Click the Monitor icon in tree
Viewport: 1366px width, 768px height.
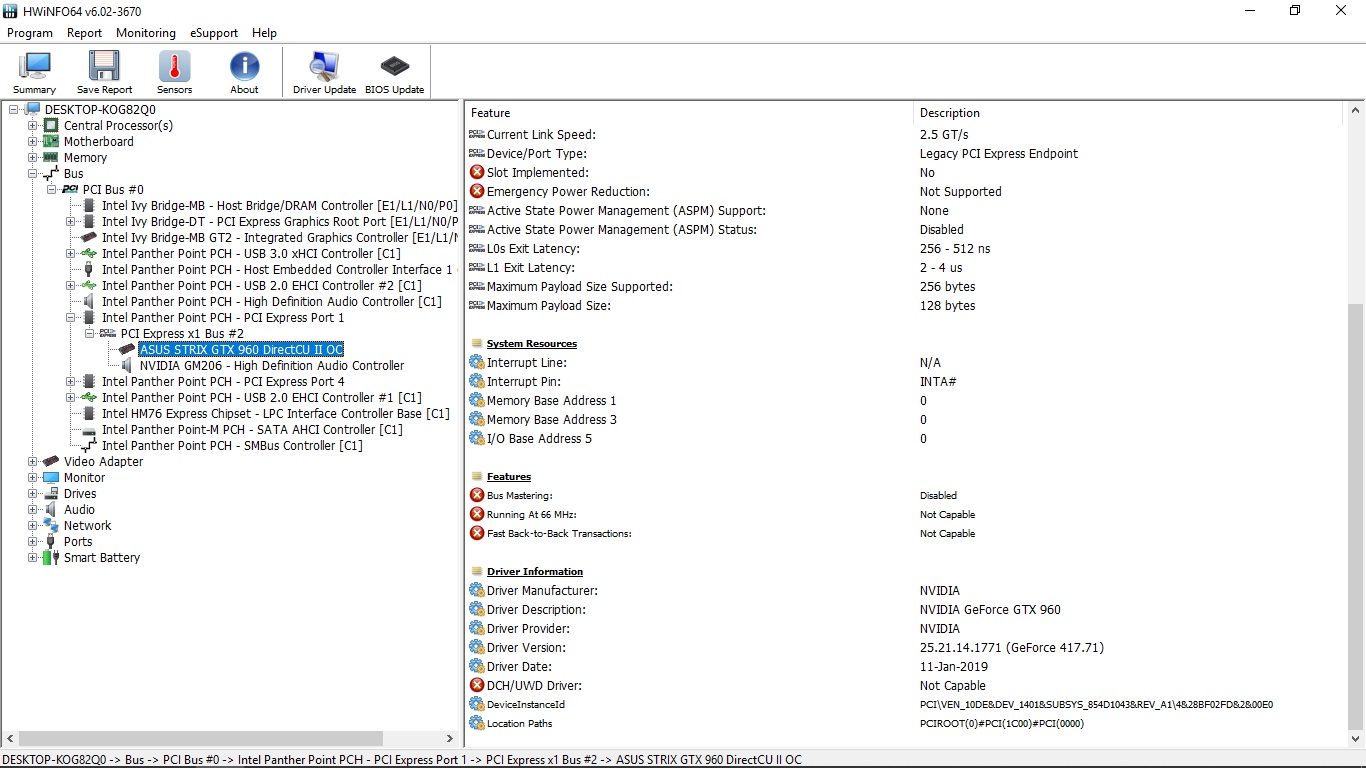tap(51, 478)
